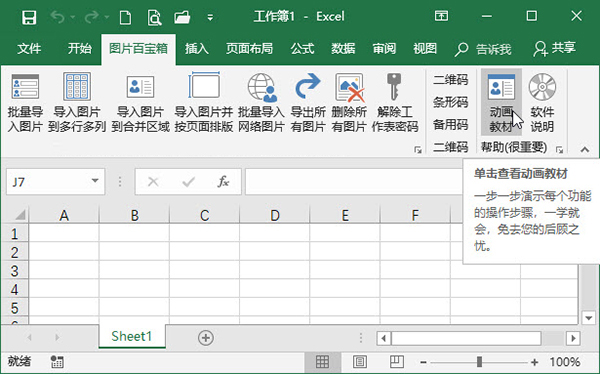
Task: Collapse the ribbon with the chevron
Action: coord(584,150)
